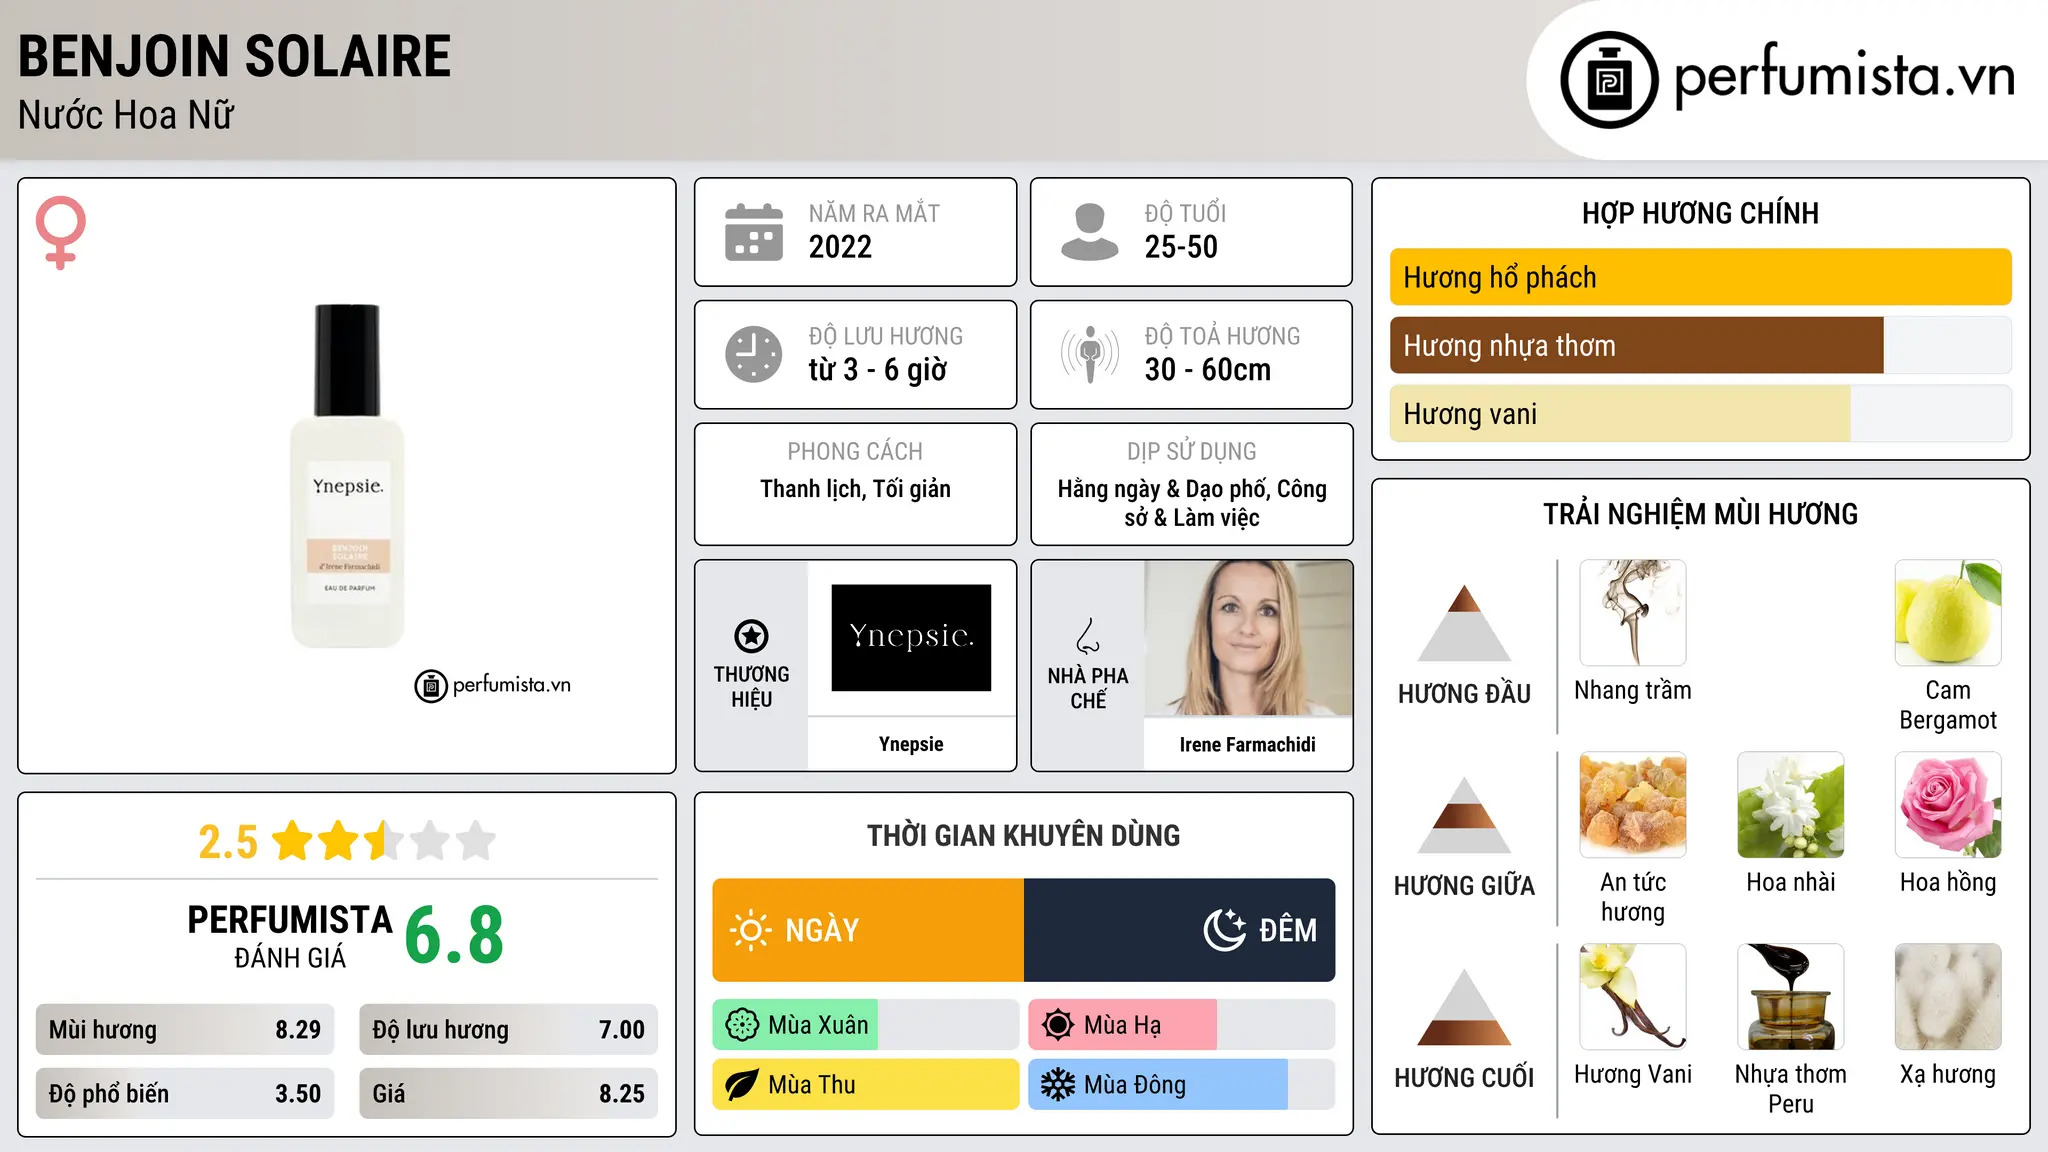
Task: Click the calendar icon beside launch year
Action: click(x=754, y=232)
